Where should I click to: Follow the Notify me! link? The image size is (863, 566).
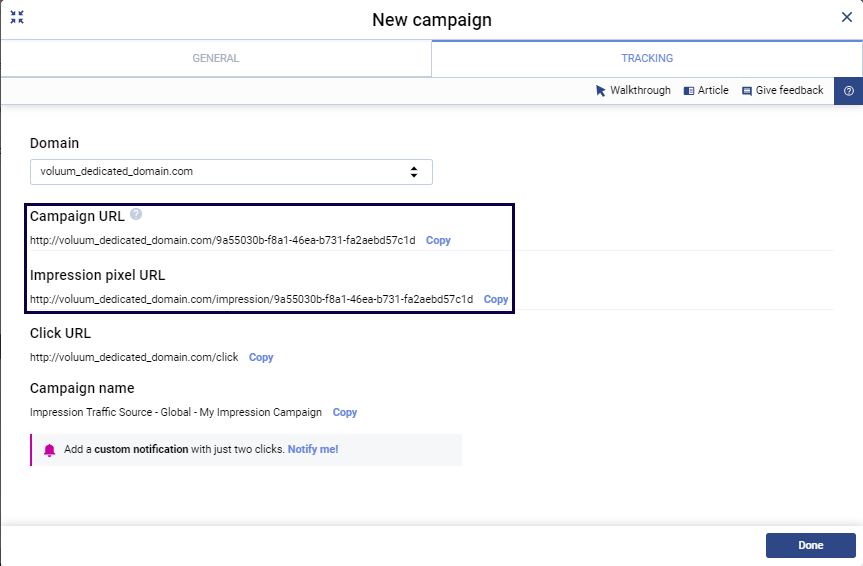[x=313, y=450]
